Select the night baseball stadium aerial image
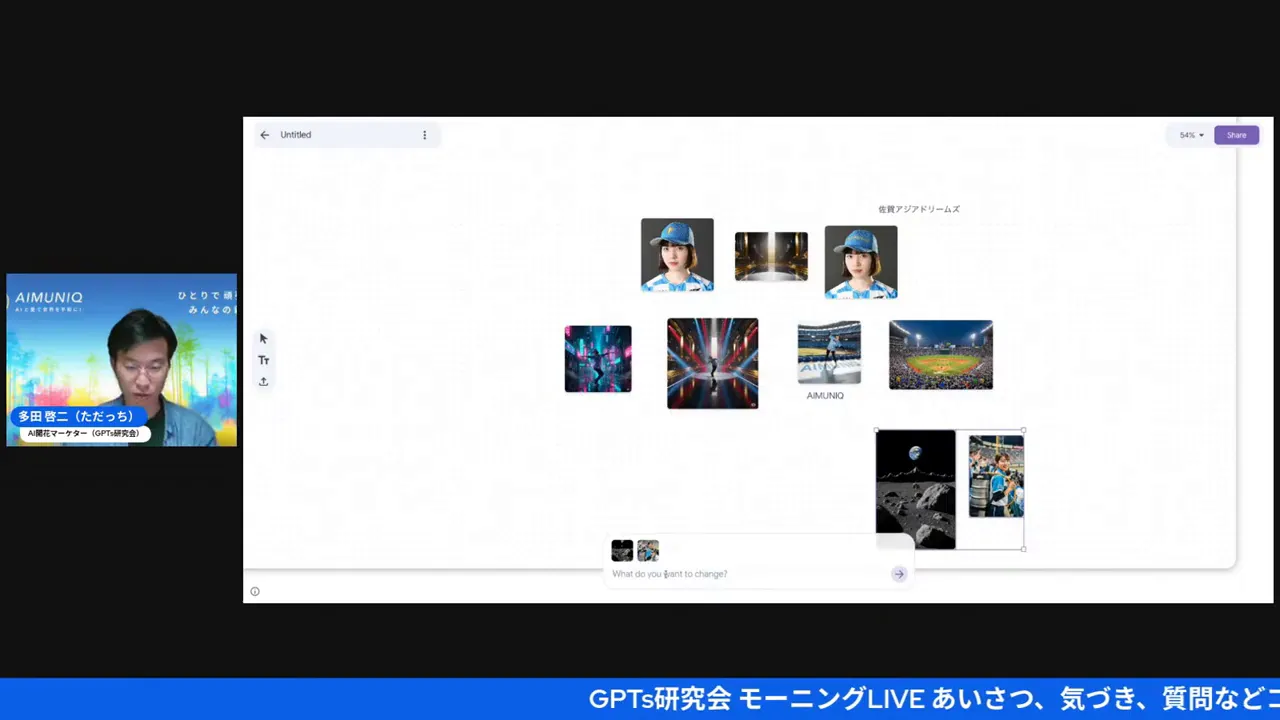Screen dimensions: 1280x720 point(940,355)
